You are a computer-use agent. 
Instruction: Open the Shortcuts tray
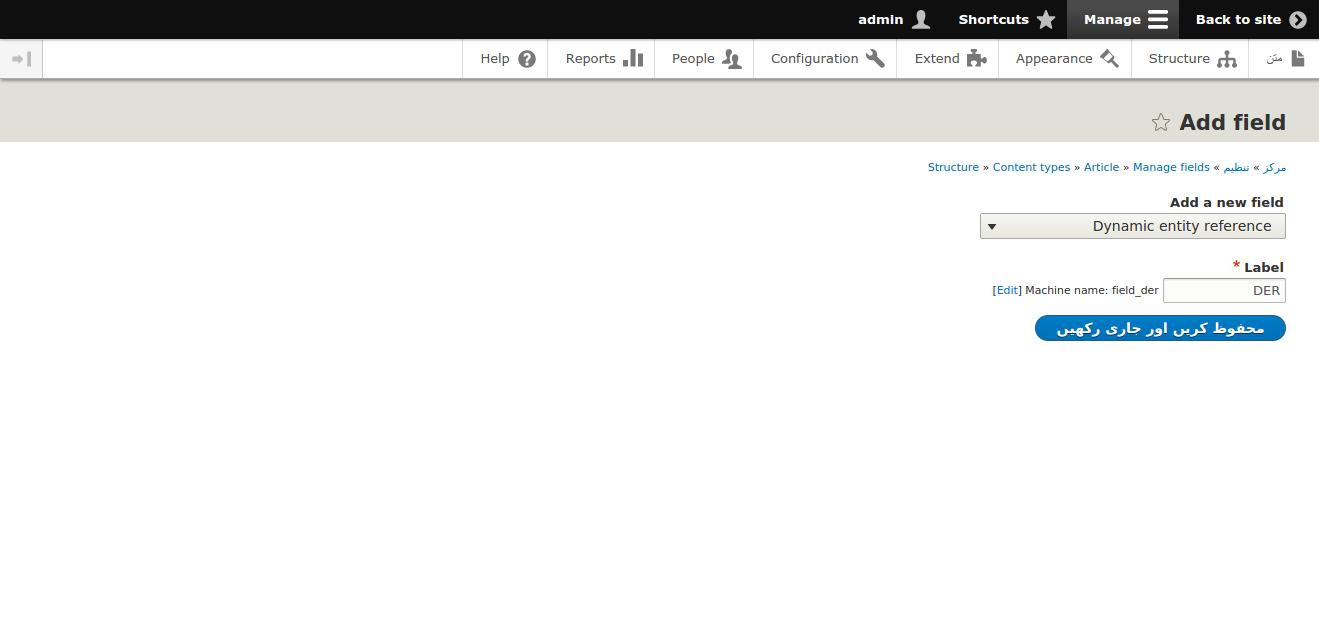coord(1006,20)
